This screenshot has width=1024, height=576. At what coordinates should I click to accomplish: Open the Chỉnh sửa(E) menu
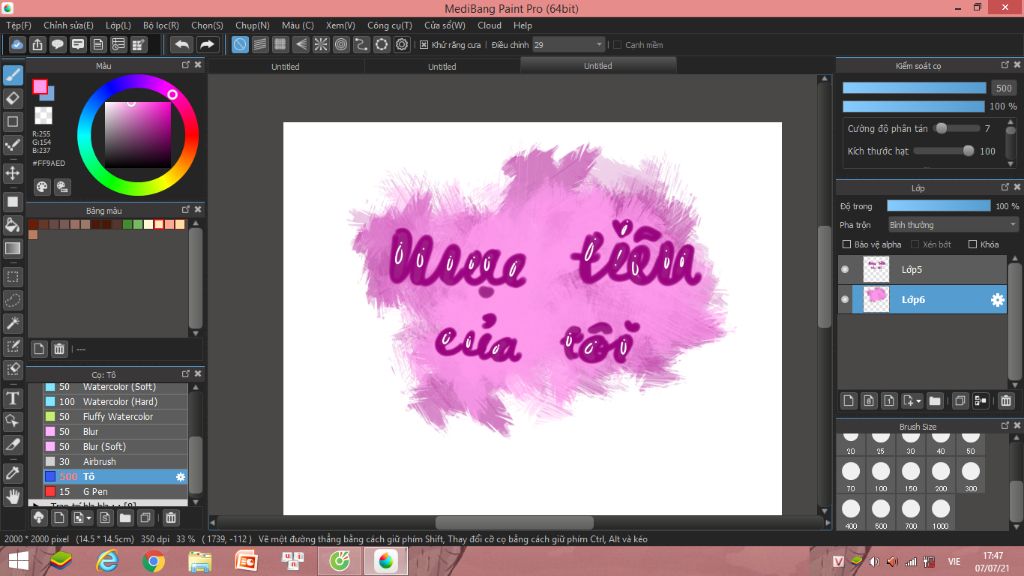(68, 25)
